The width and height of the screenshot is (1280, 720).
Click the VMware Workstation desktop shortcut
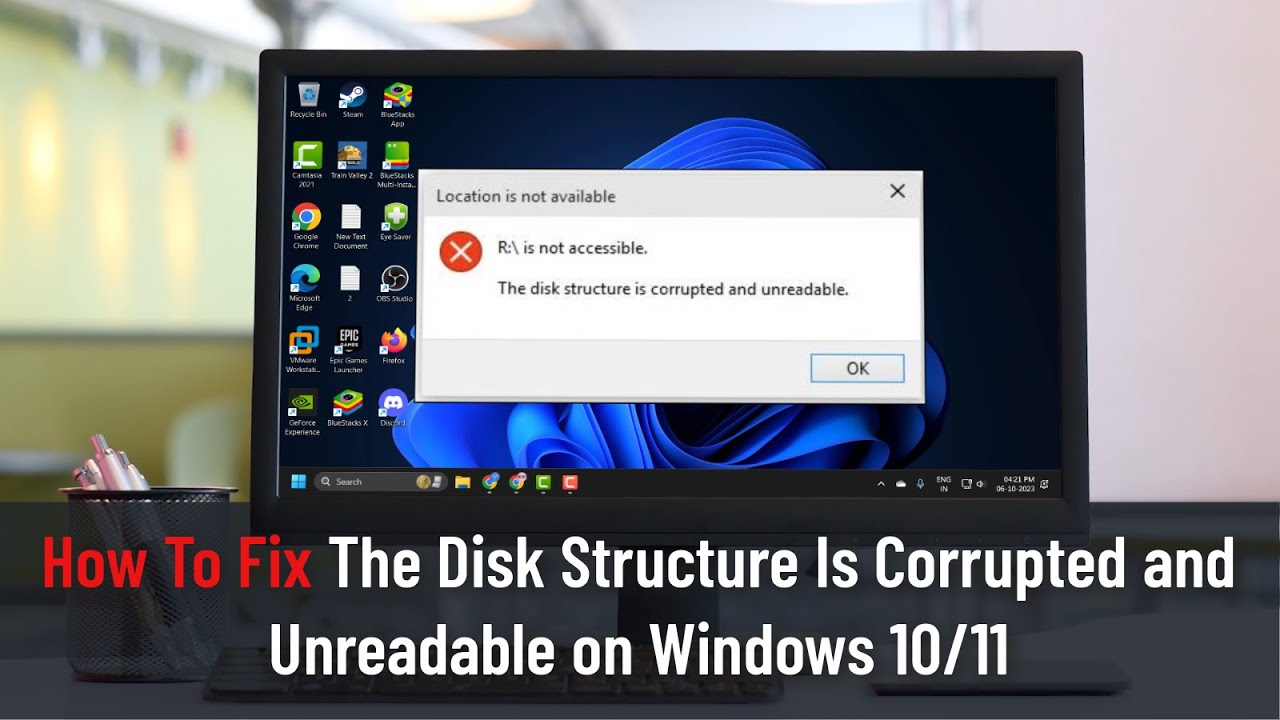[303, 350]
